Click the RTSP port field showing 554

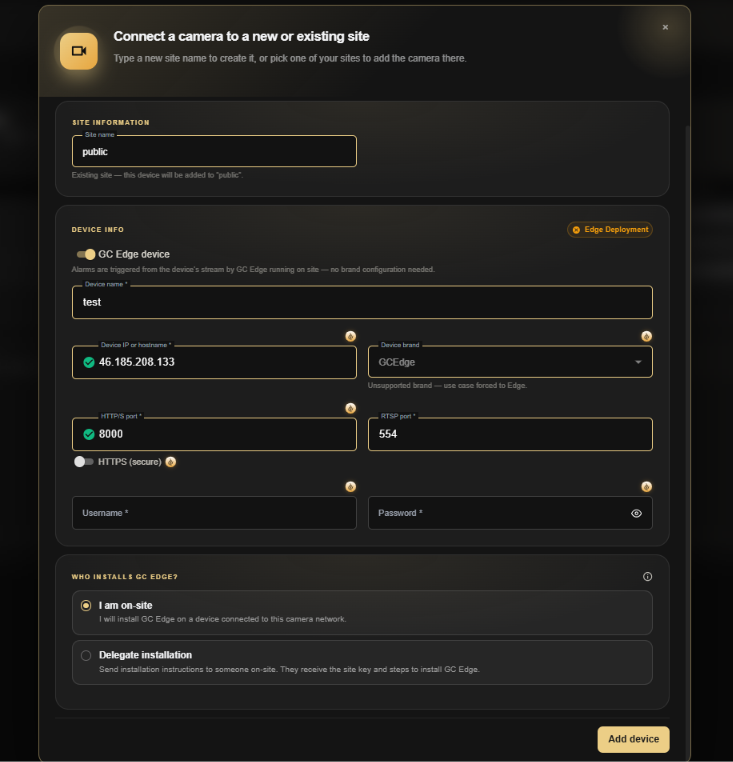[510, 434]
